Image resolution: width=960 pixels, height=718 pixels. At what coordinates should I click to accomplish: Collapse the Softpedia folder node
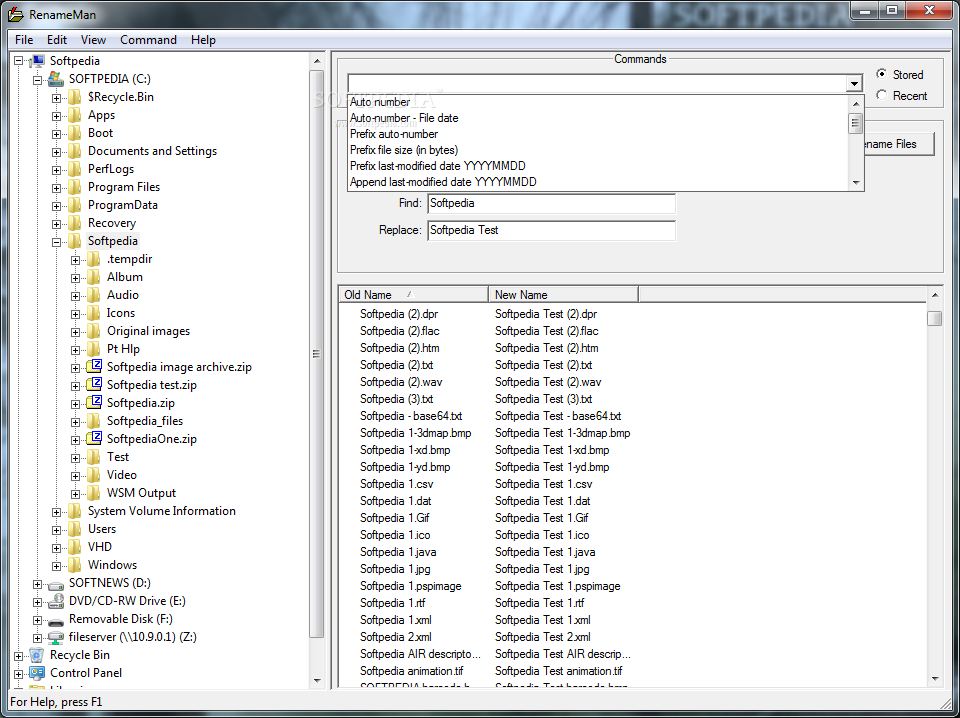click(56, 242)
